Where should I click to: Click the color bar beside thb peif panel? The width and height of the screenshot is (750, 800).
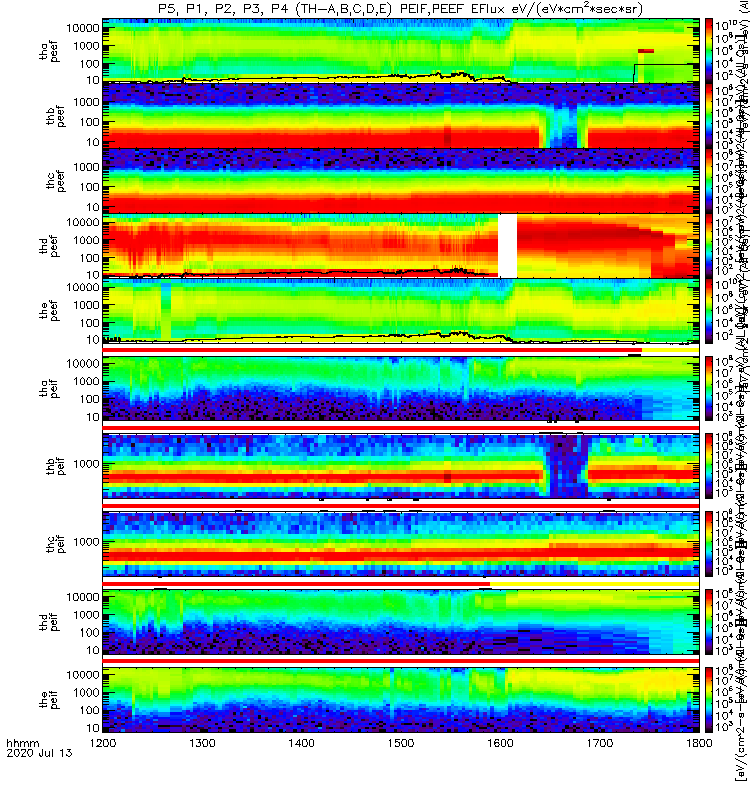tap(709, 466)
